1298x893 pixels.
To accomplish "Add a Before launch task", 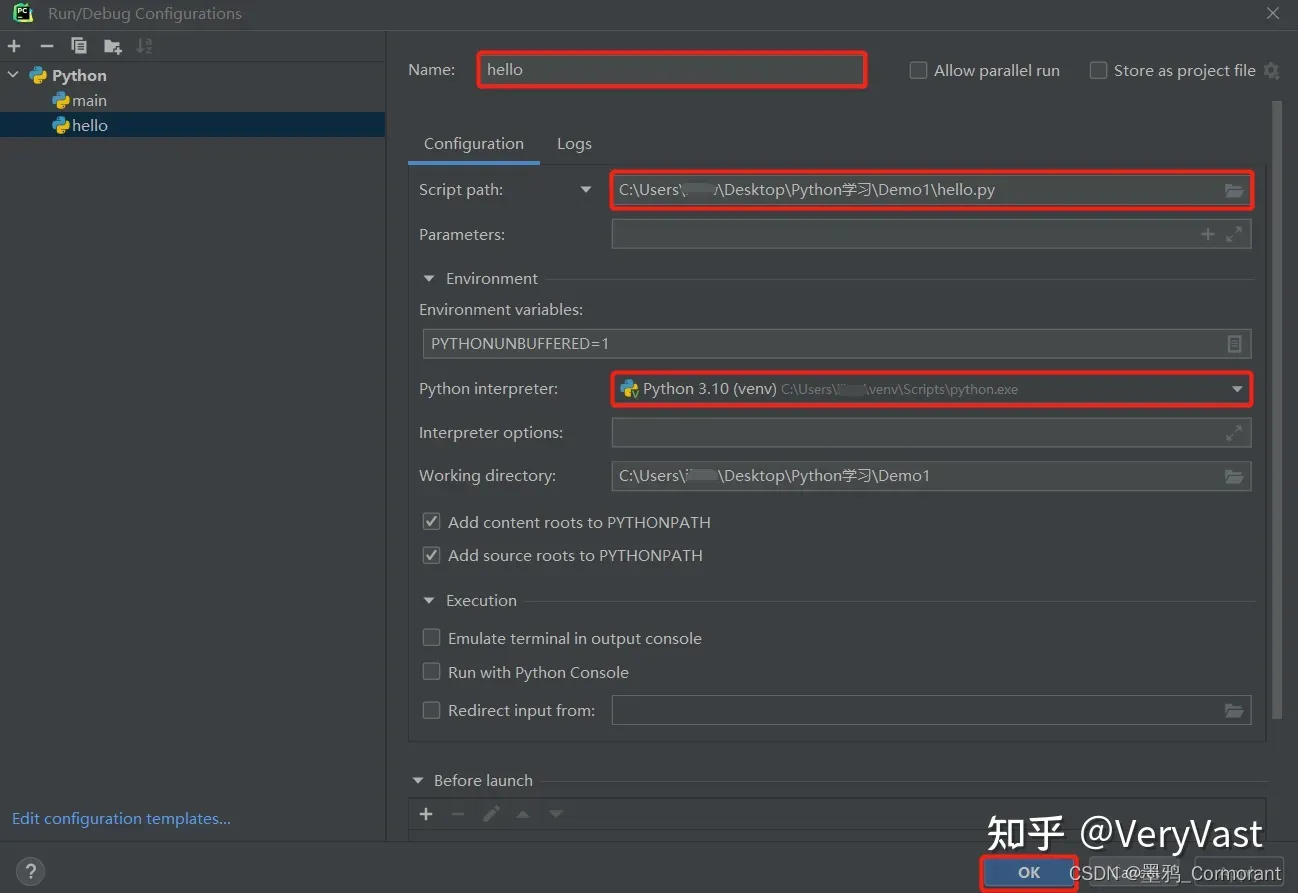I will pos(426,814).
